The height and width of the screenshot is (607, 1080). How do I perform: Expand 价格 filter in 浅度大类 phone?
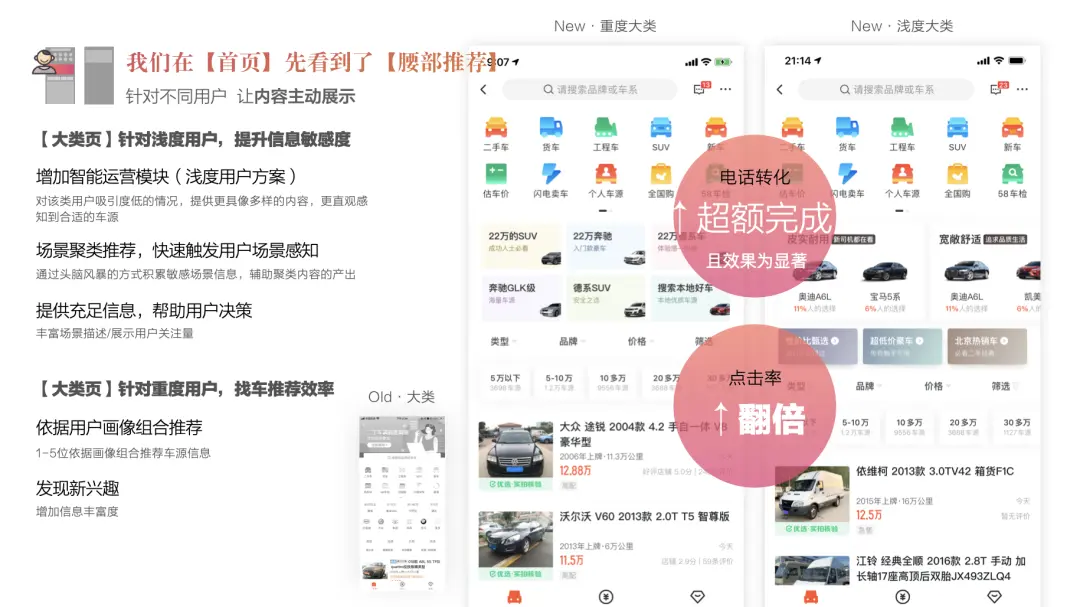tap(937, 386)
